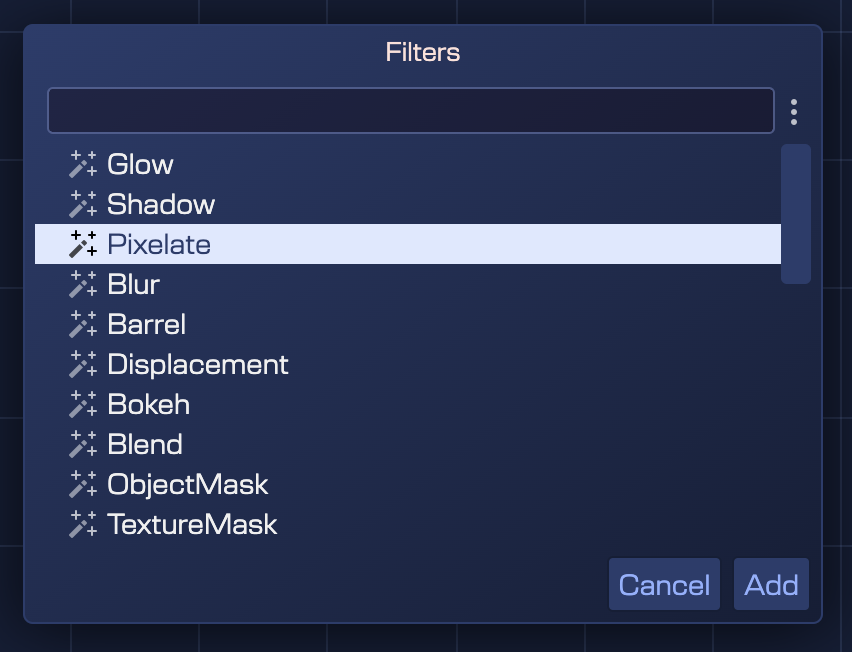Screen dimensions: 852x652
Task: Click the filter search input field
Action: (410, 110)
